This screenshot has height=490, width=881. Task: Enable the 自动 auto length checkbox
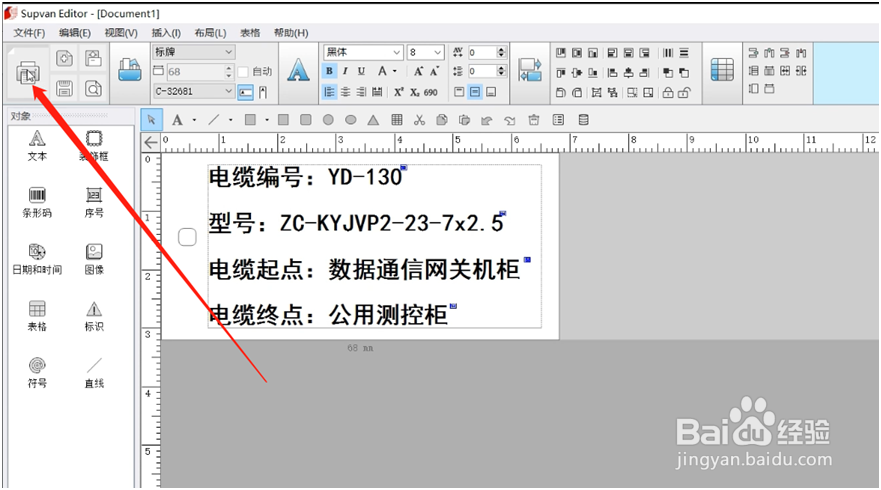pyautogui.click(x=243, y=72)
